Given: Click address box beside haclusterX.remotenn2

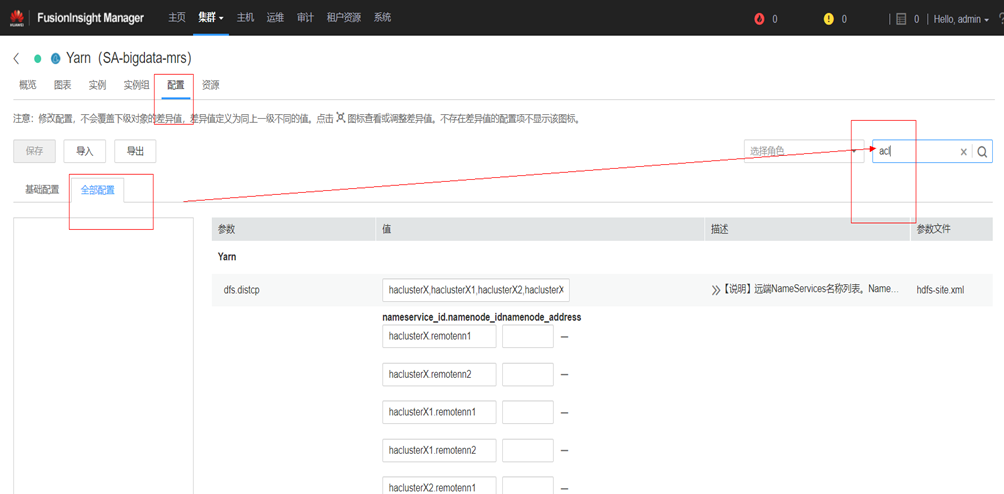Looking at the screenshot, I should coord(528,374).
